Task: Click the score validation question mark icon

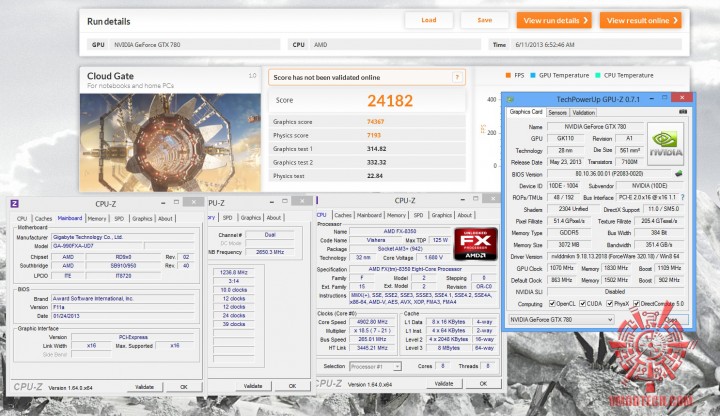Action: click(457, 77)
